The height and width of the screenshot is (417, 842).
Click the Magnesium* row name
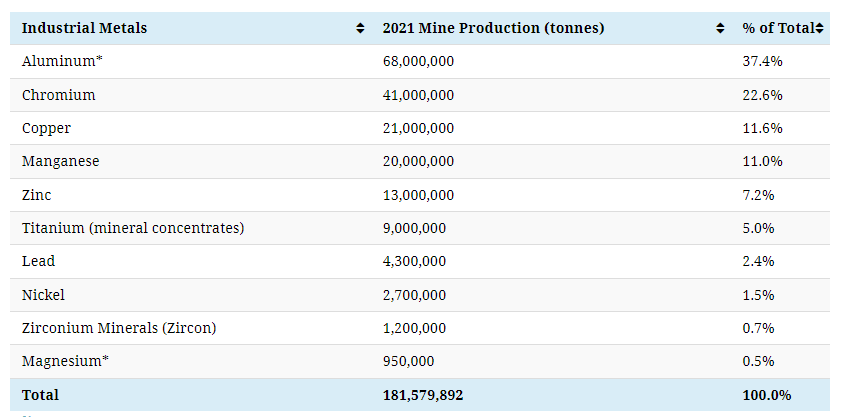[66, 361]
